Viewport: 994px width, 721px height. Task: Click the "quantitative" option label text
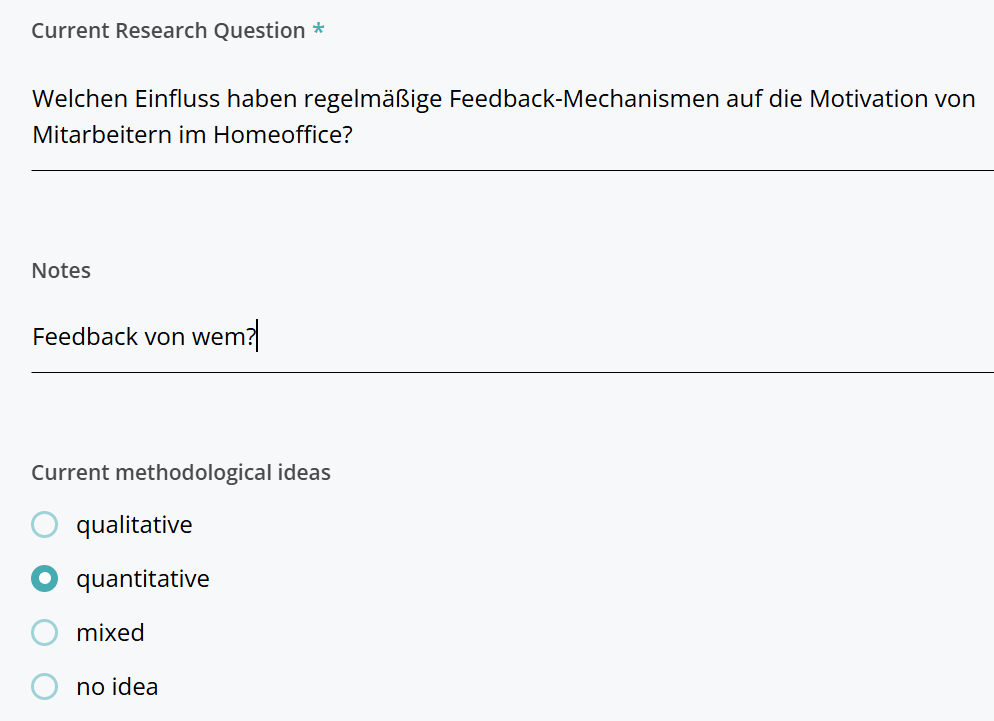tap(143, 579)
